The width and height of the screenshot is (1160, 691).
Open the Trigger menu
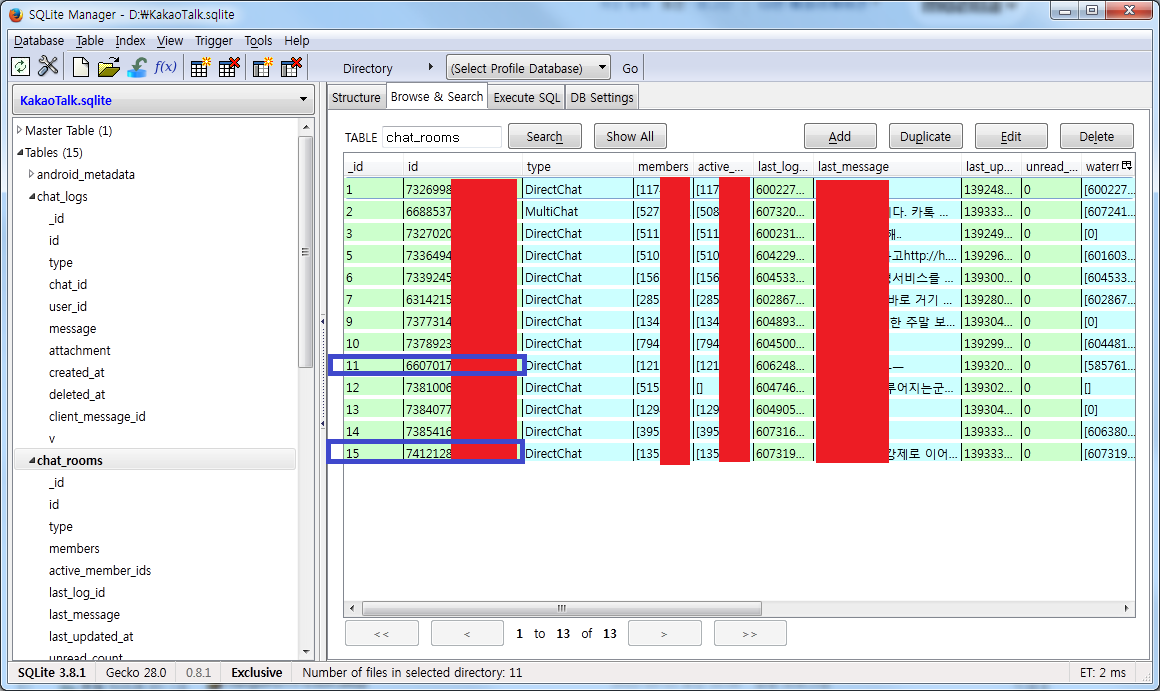213,41
